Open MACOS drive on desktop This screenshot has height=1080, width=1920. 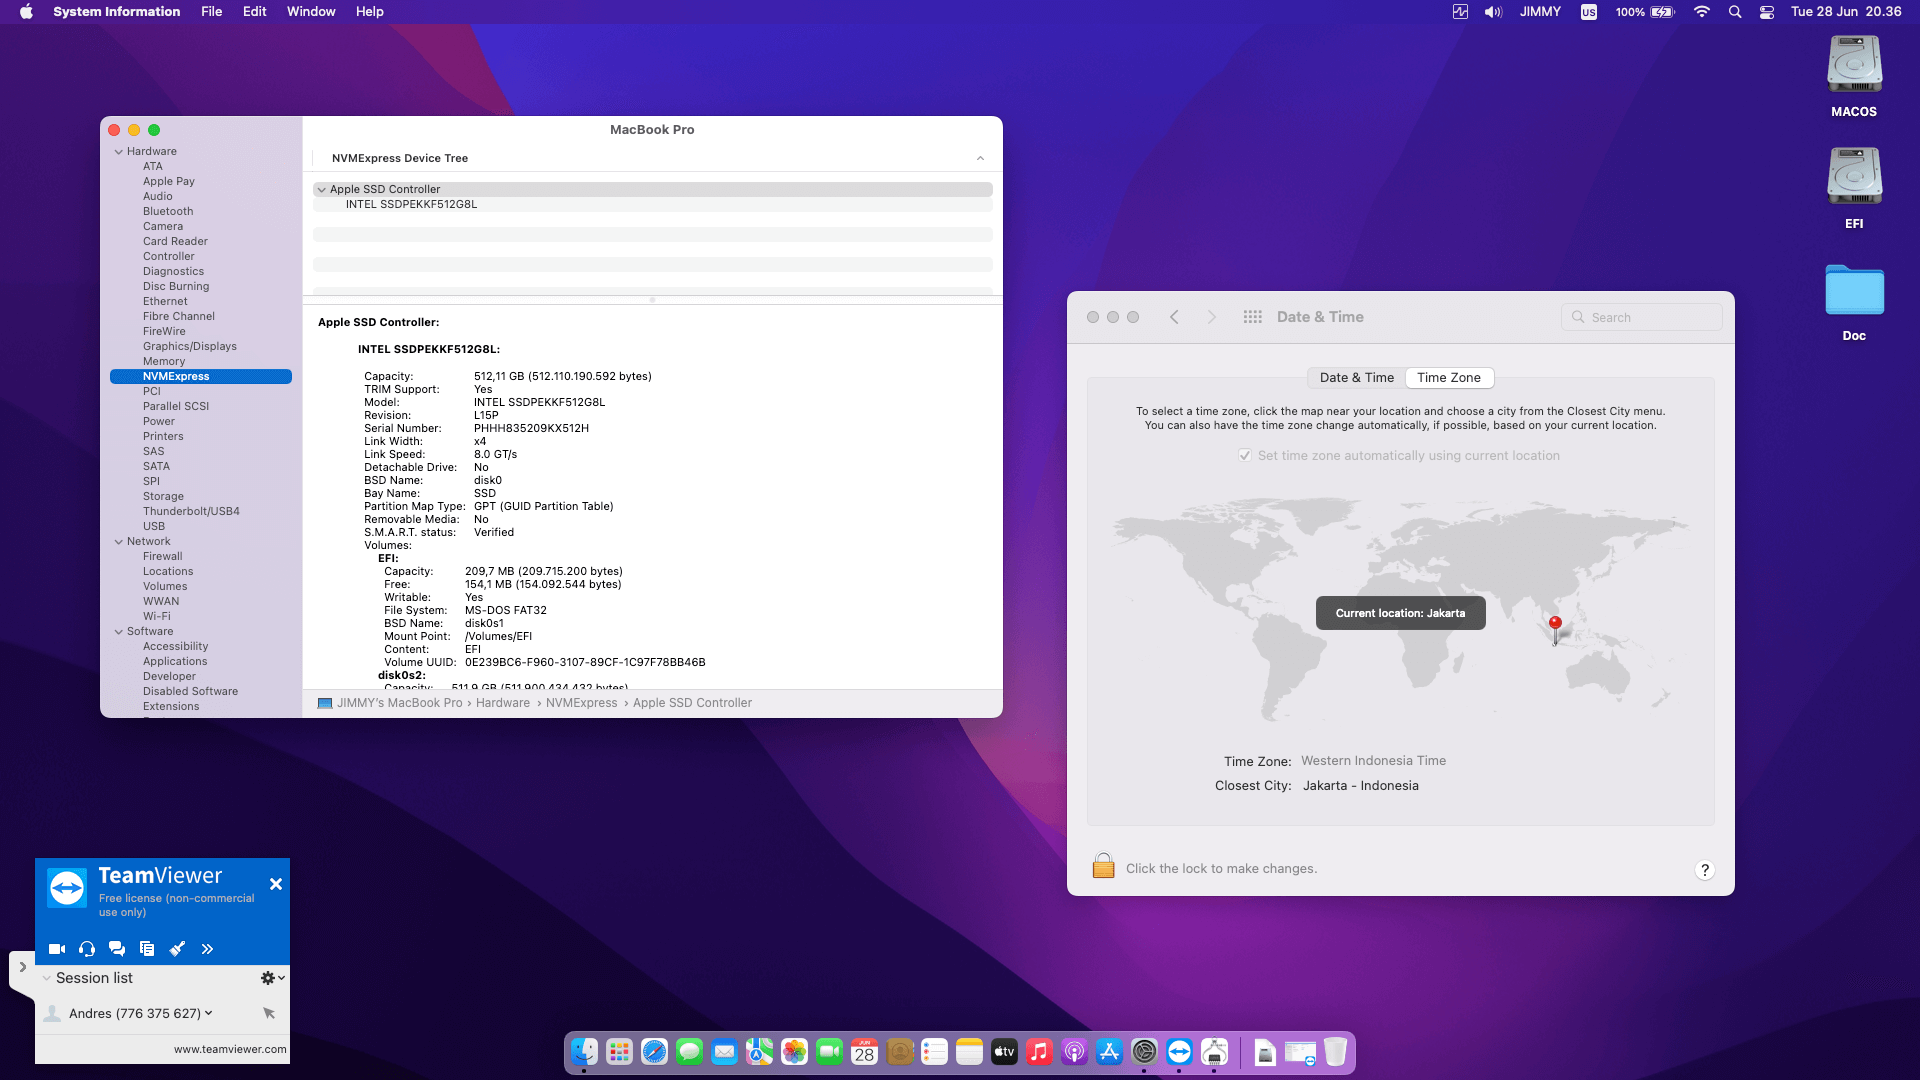point(1854,76)
